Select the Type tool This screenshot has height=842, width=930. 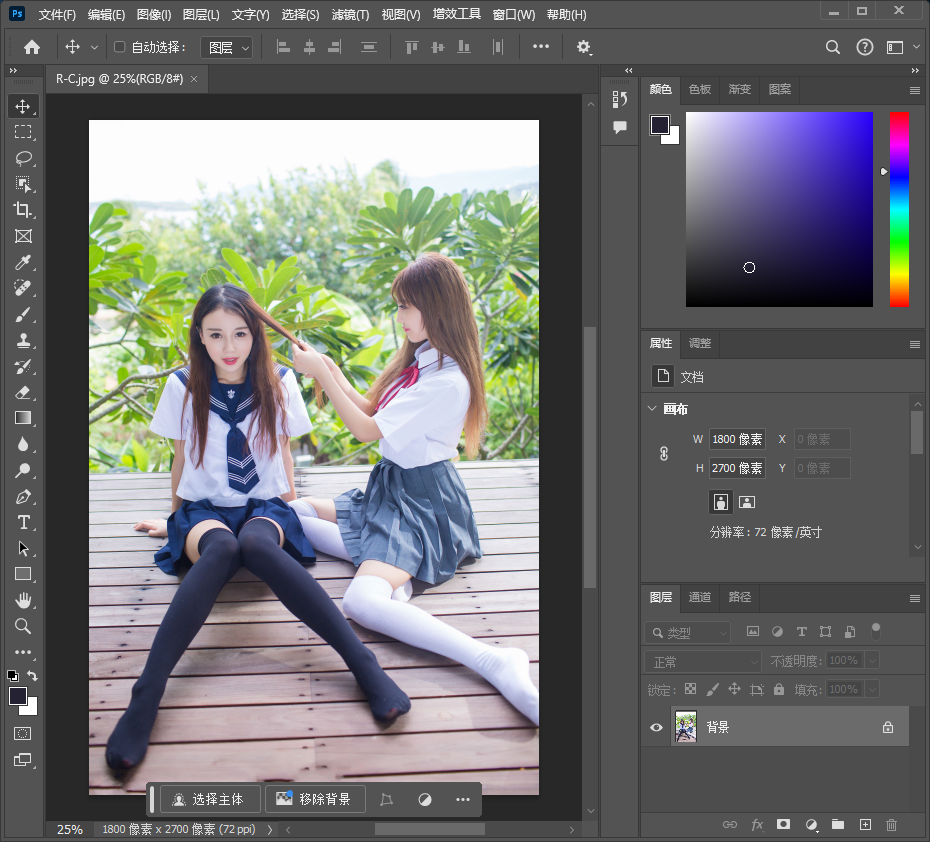pyautogui.click(x=22, y=522)
